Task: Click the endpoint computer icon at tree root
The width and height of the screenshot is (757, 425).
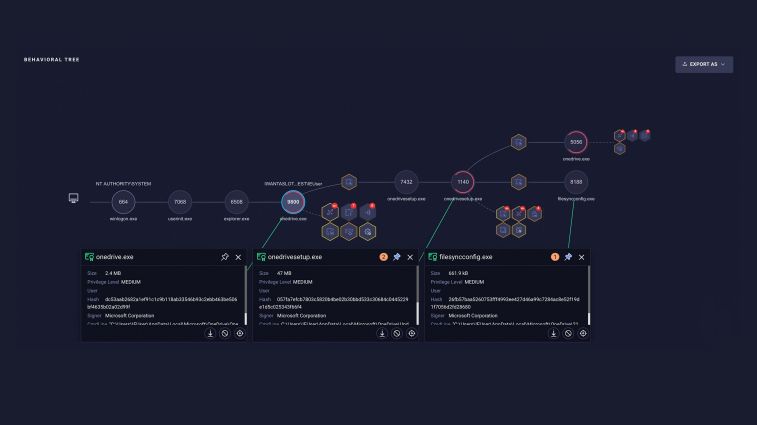Action: point(73,198)
